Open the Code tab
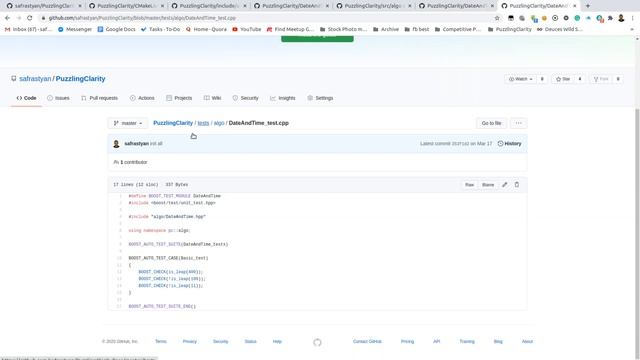The width and height of the screenshot is (640, 360). (x=26, y=98)
